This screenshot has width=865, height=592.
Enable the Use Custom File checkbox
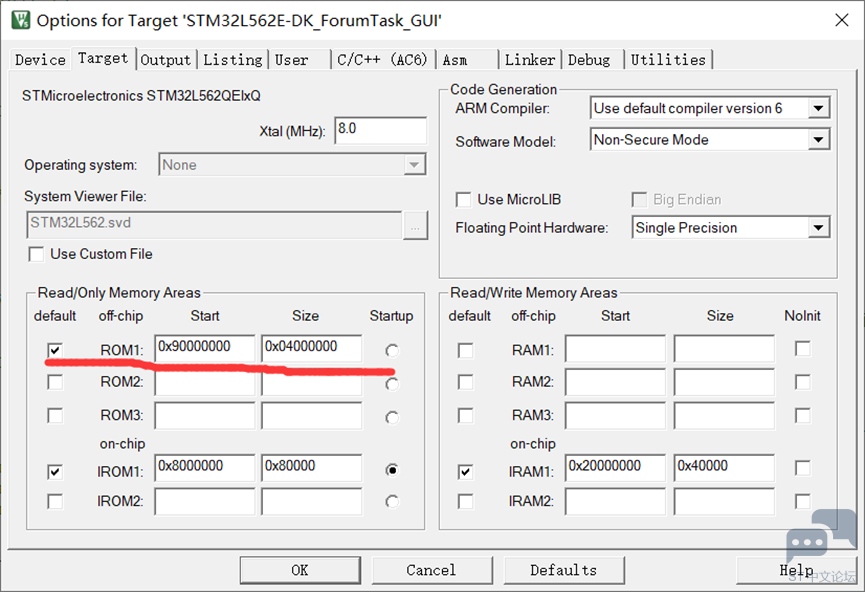pos(36,254)
